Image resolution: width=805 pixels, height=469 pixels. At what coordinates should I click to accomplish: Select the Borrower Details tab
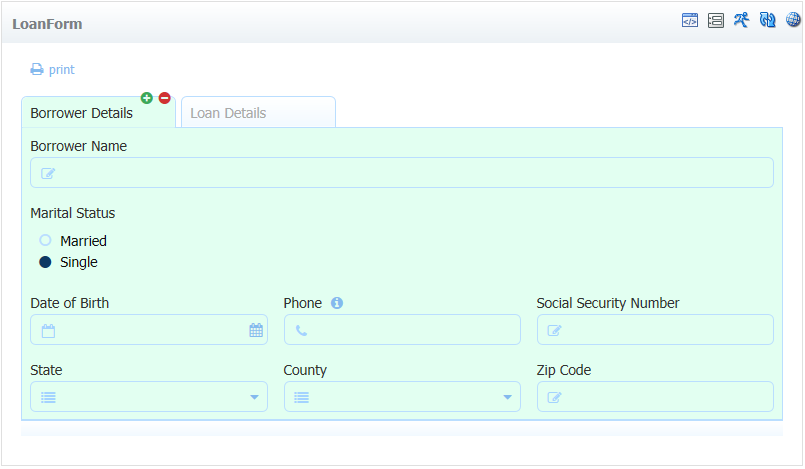coord(98,112)
